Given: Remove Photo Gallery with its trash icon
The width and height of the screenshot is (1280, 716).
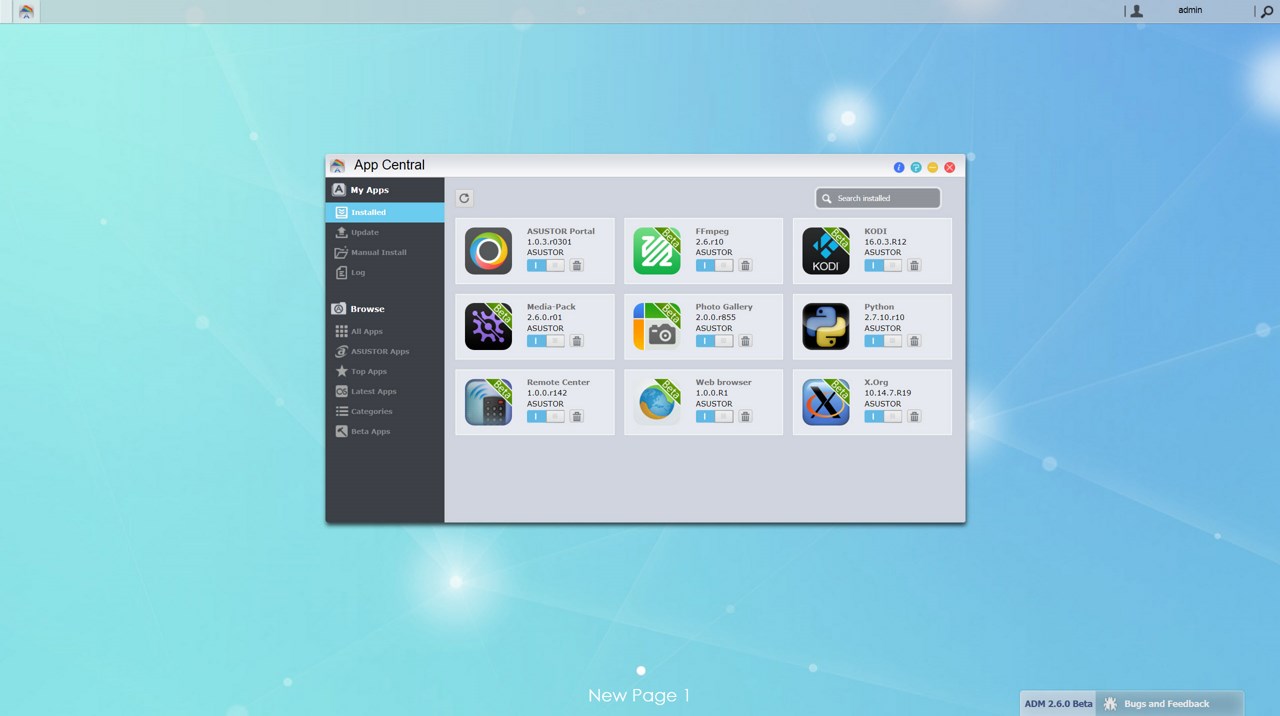Looking at the screenshot, I should (x=745, y=341).
